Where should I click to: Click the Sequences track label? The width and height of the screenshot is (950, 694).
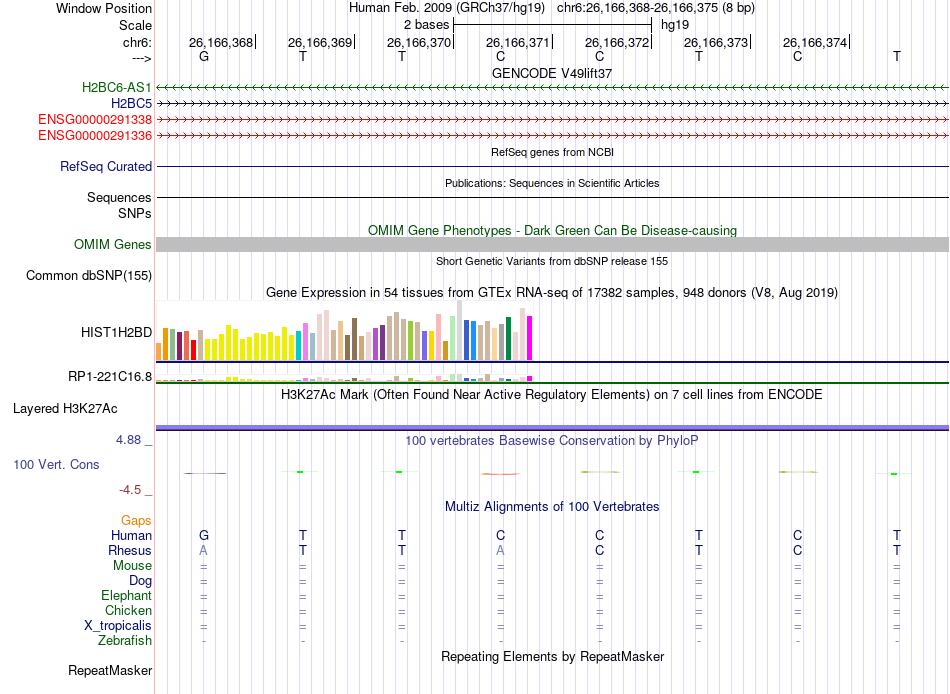pyautogui.click(x=119, y=197)
